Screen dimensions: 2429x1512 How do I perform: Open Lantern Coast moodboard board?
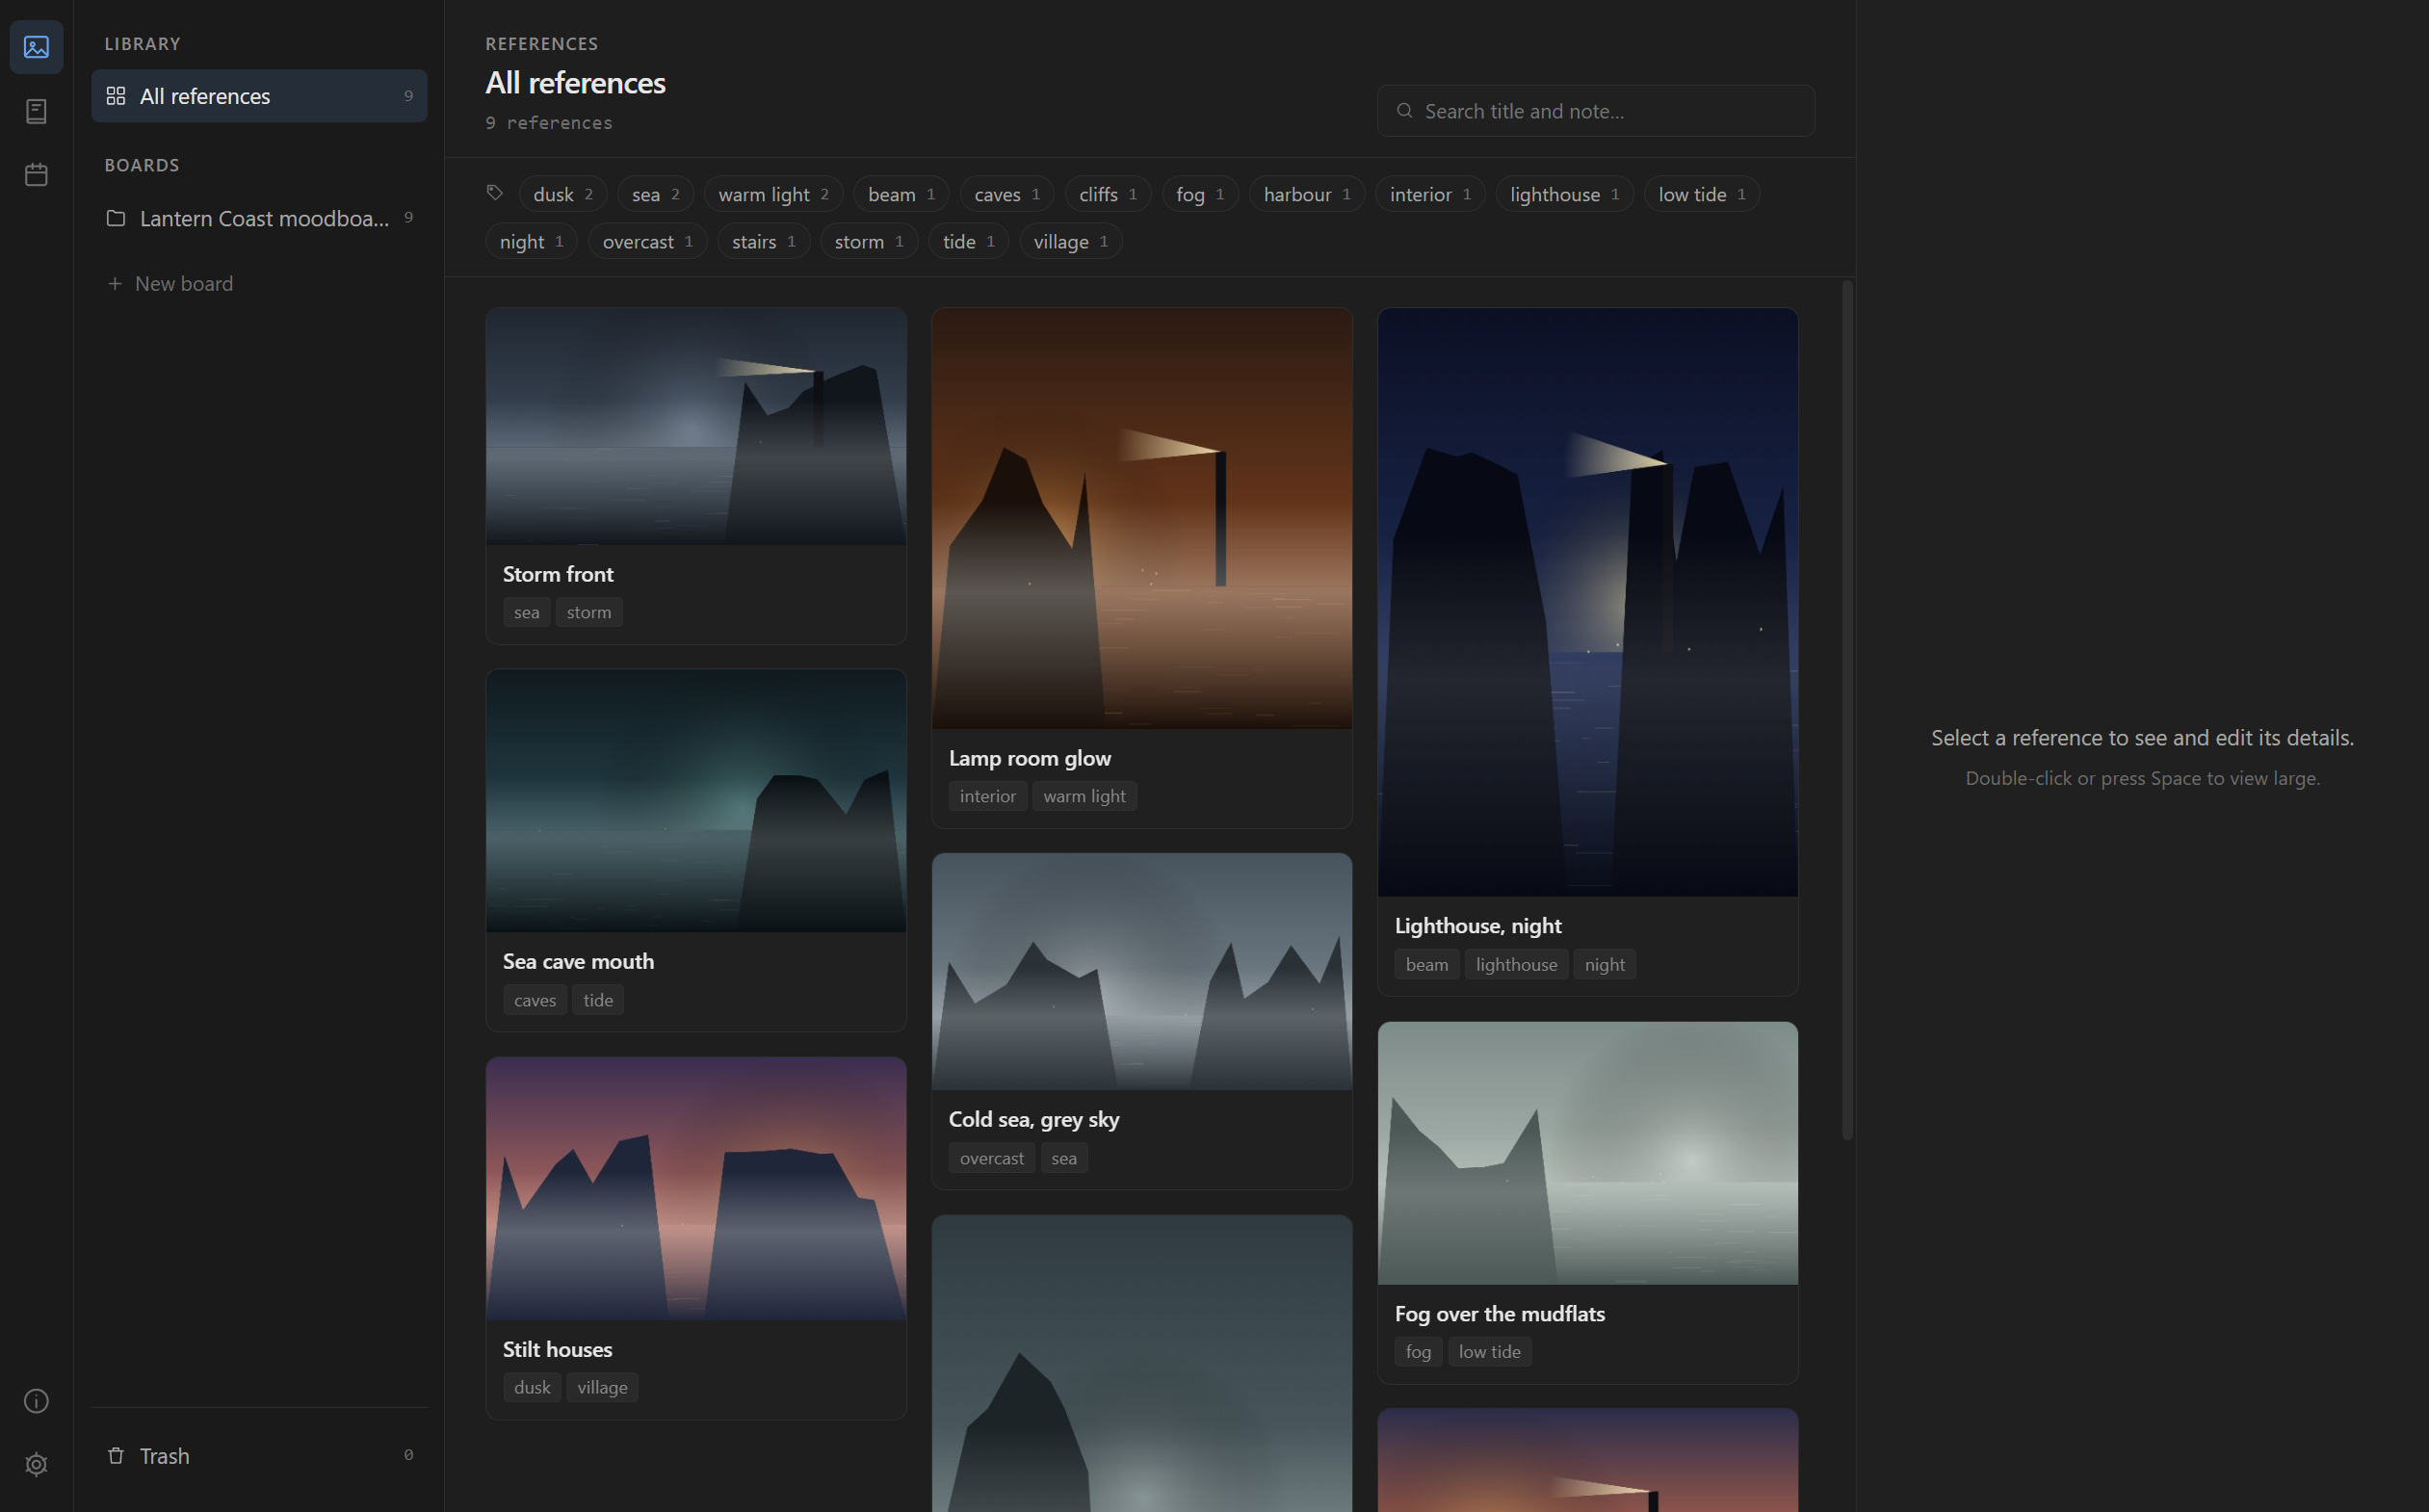coord(259,218)
